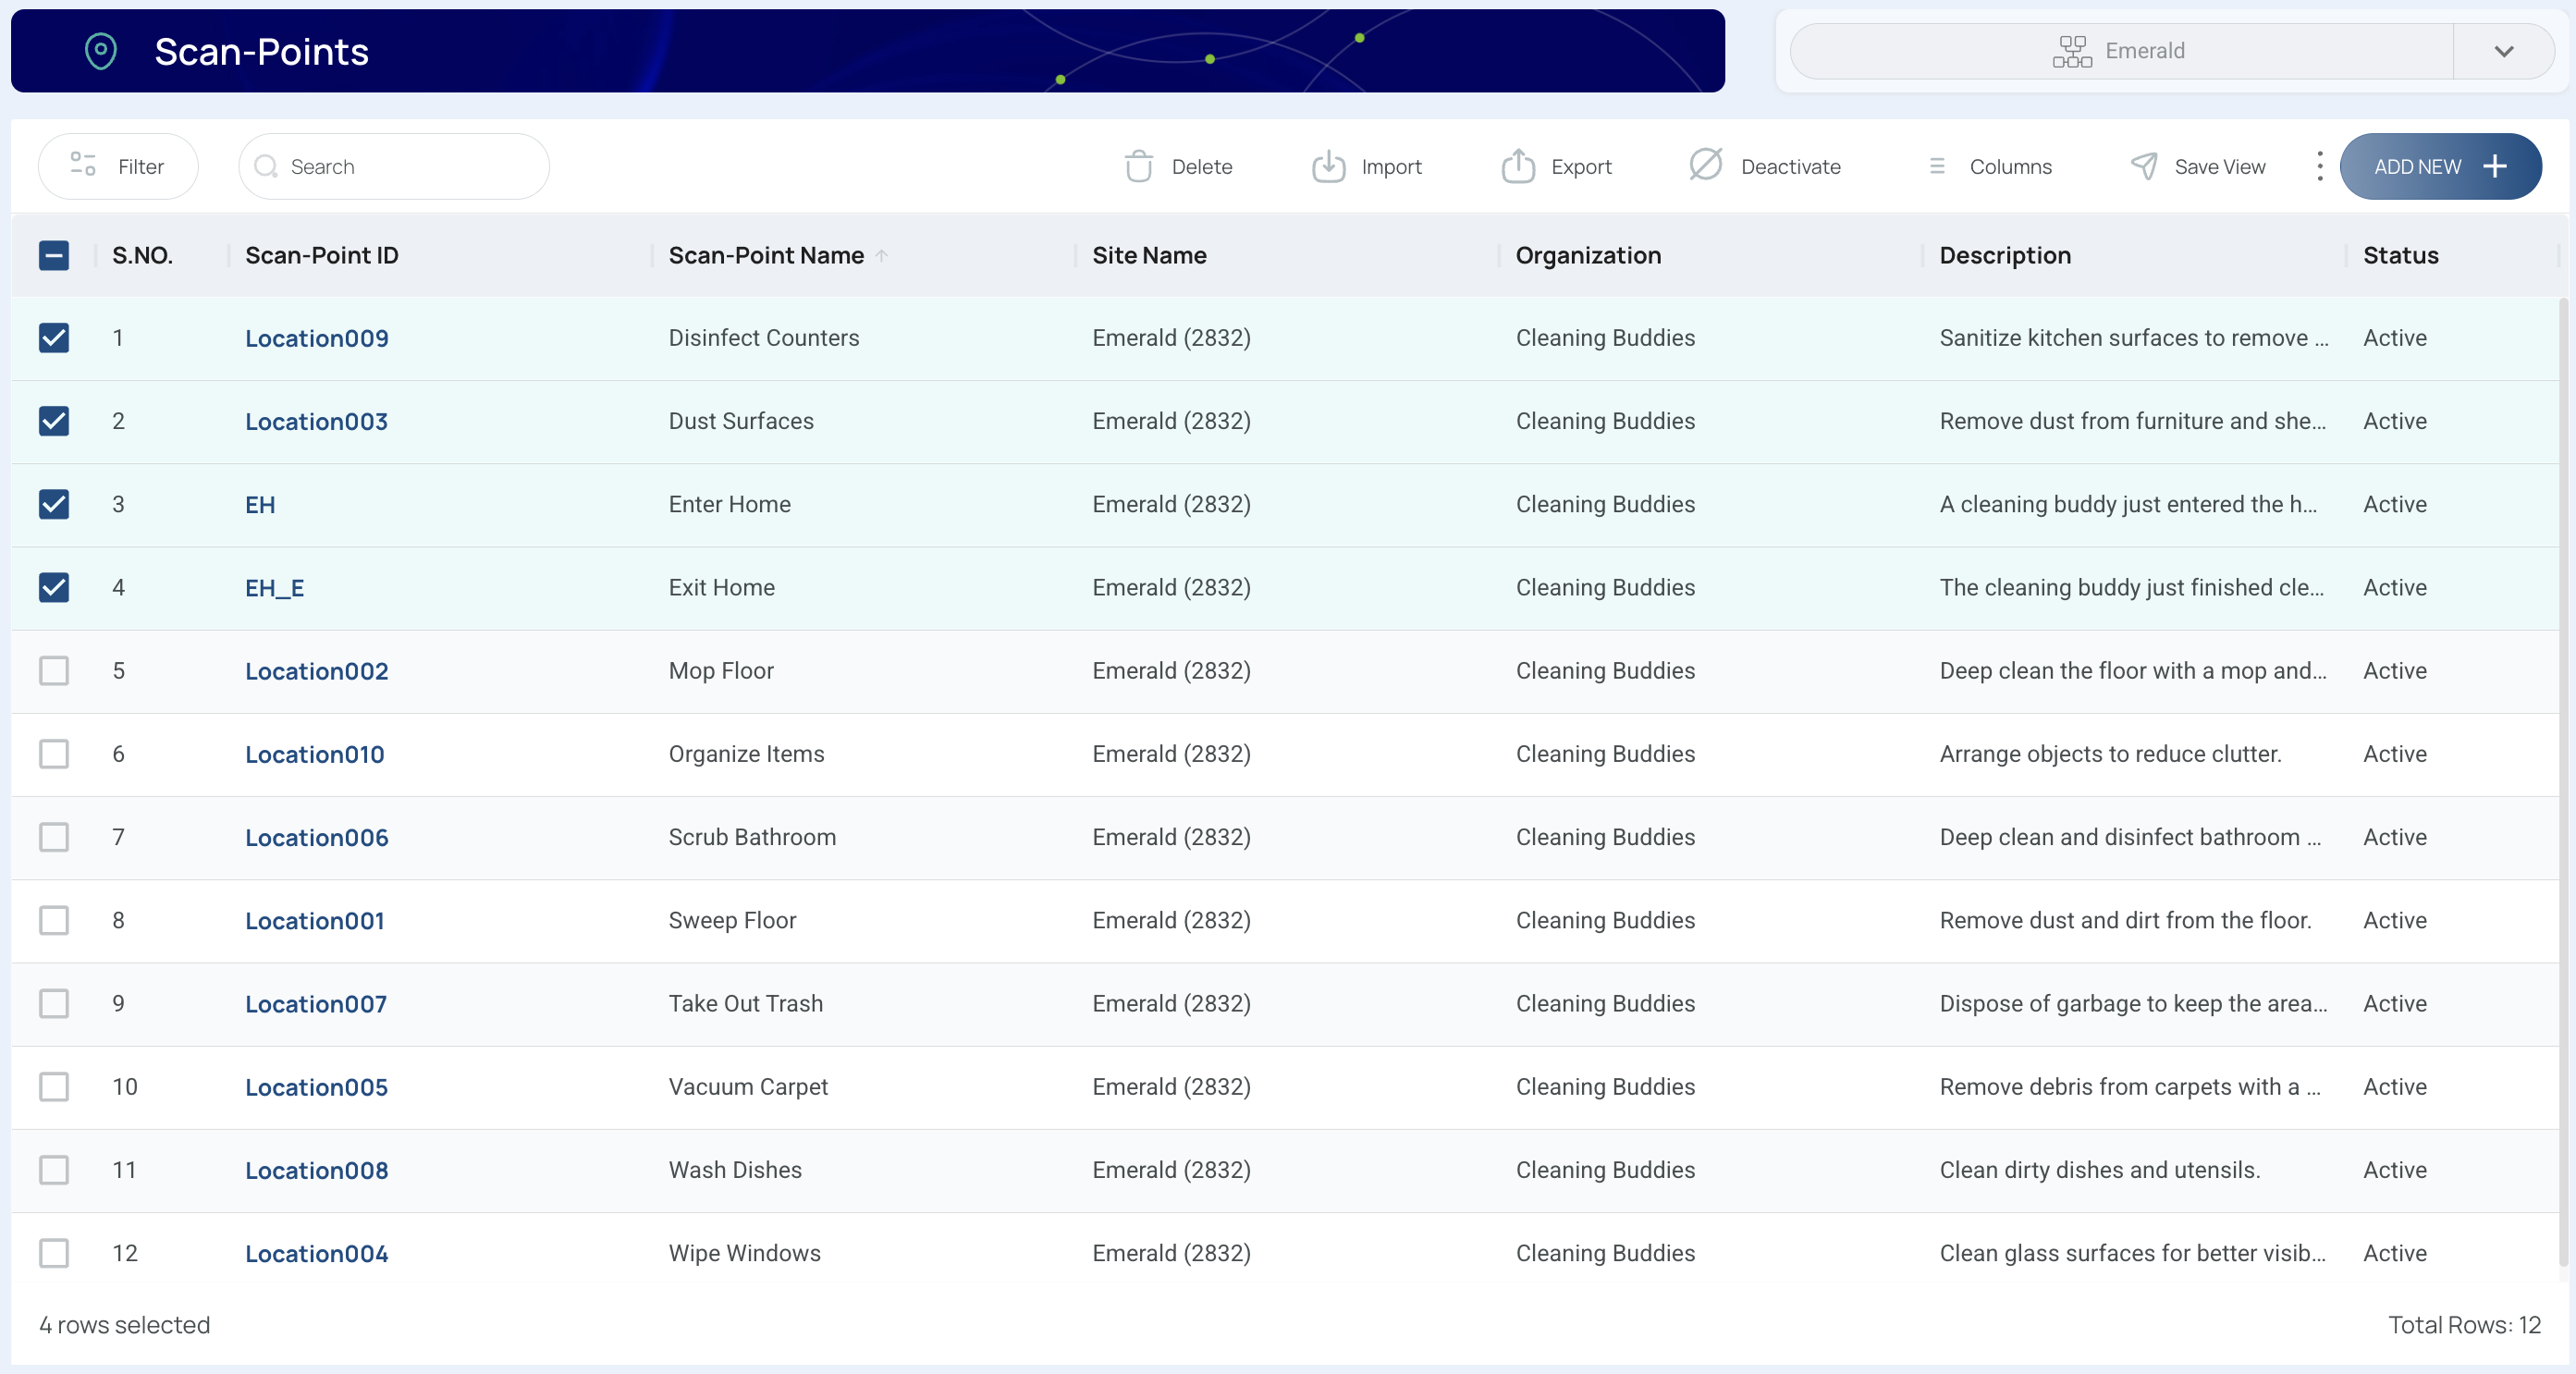Click the 'Total Rows: 12' text
The height and width of the screenshot is (1374, 2576).
pos(2464,1325)
